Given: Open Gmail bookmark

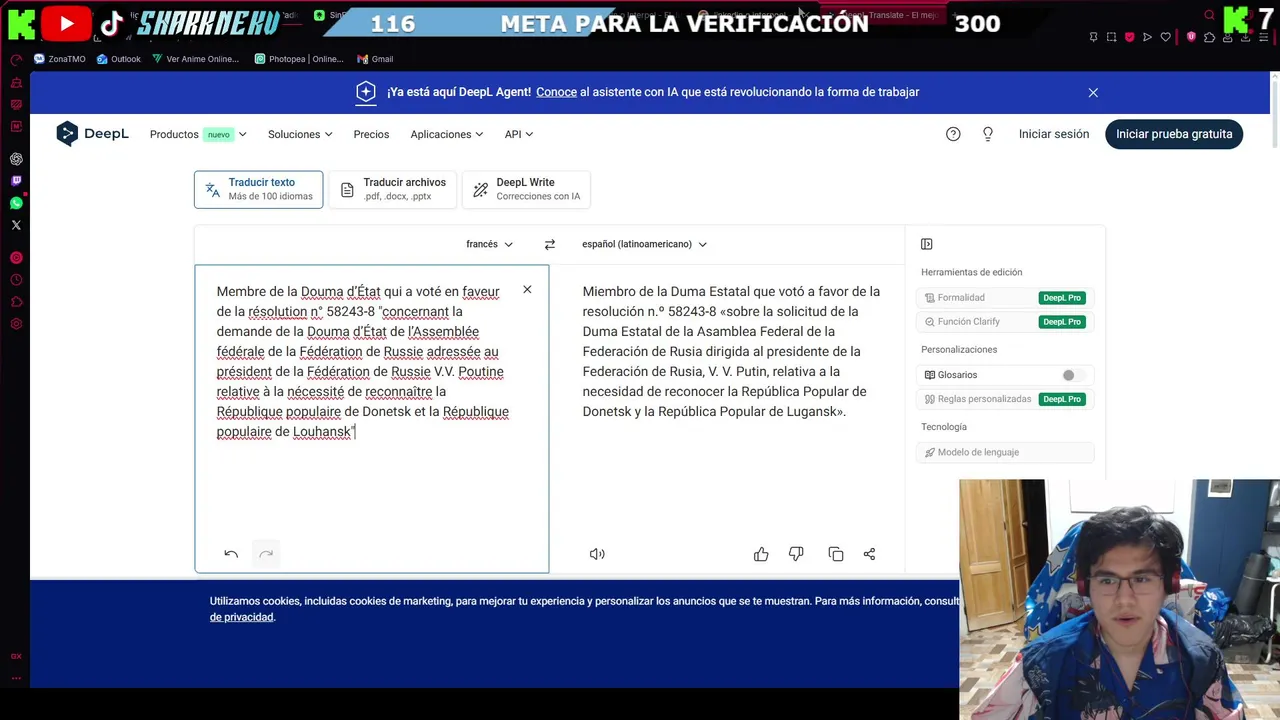Looking at the screenshot, I should click(375, 59).
